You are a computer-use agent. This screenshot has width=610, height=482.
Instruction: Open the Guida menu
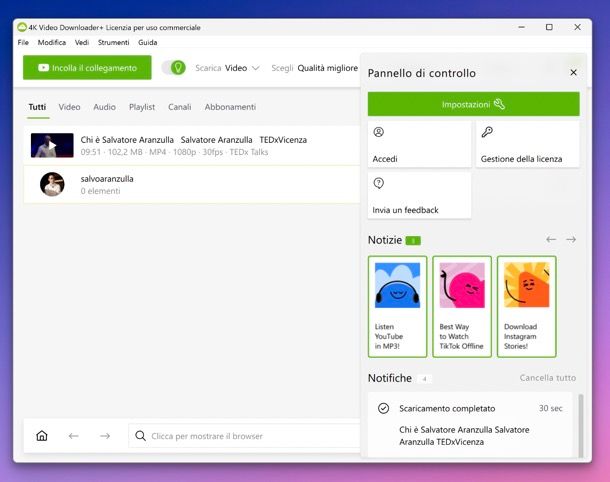147,42
